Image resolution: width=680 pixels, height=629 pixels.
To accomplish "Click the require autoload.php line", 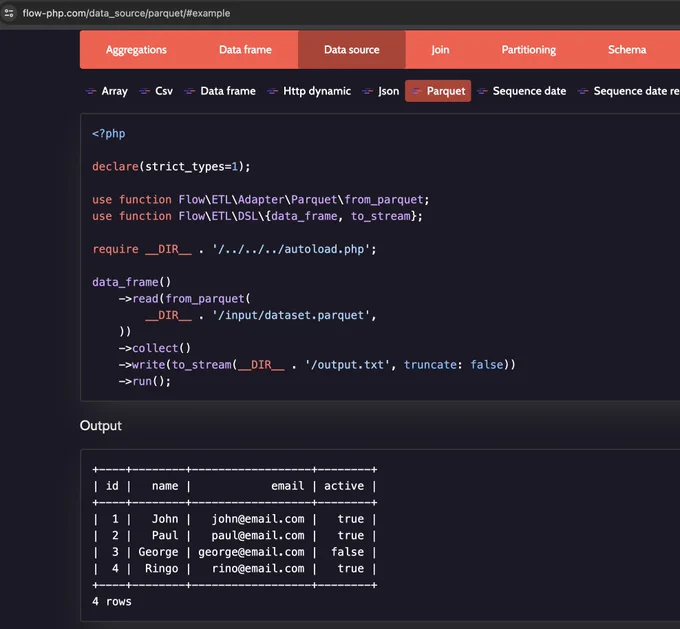I will coord(234,249).
